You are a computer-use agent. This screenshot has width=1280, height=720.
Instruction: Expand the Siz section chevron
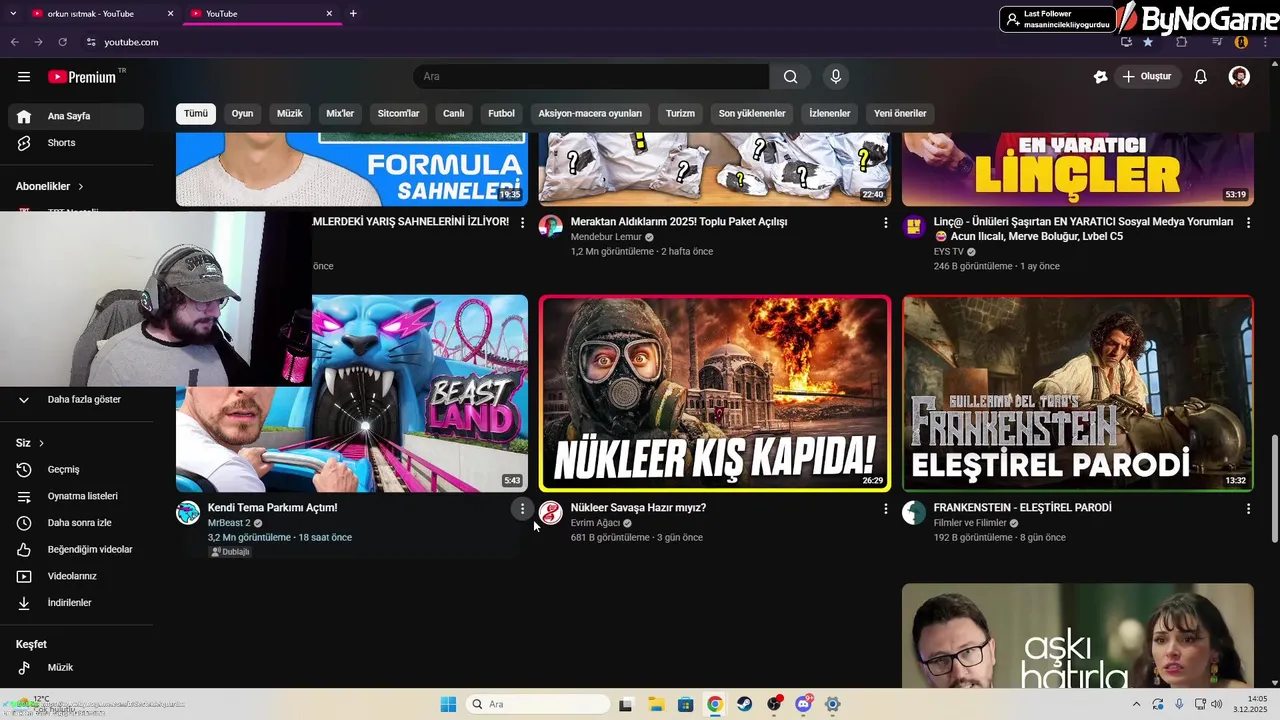click(x=41, y=443)
